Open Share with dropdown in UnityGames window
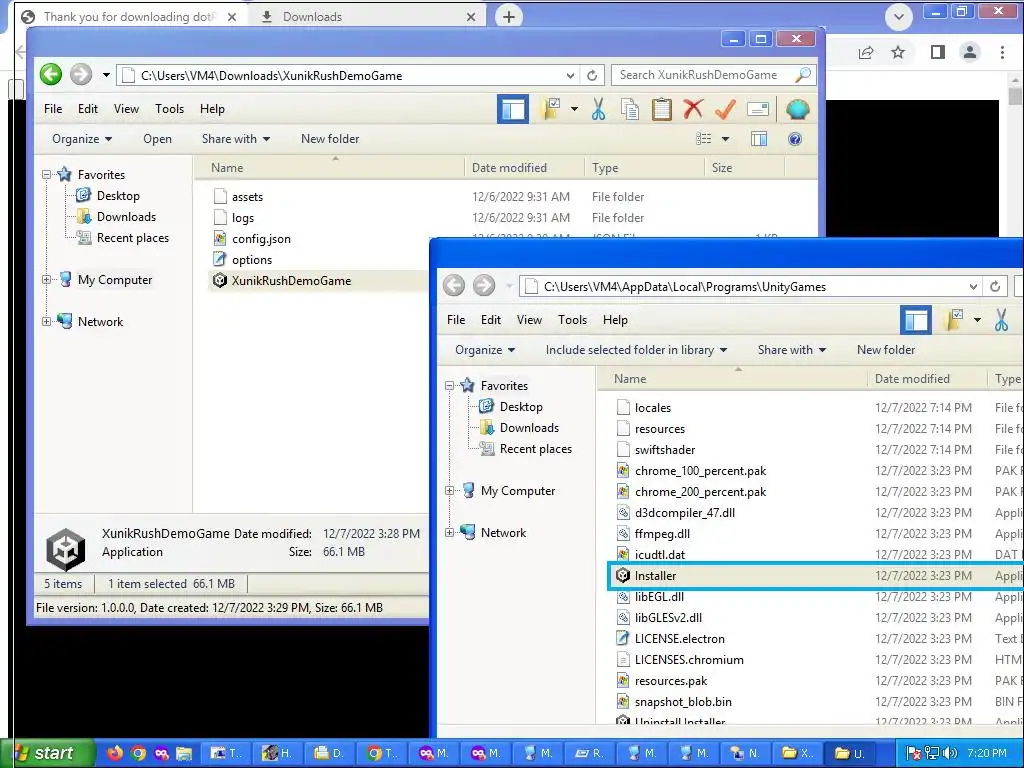Image resolution: width=1024 pixels, height=768 pixels. click(x=792, y=349)
